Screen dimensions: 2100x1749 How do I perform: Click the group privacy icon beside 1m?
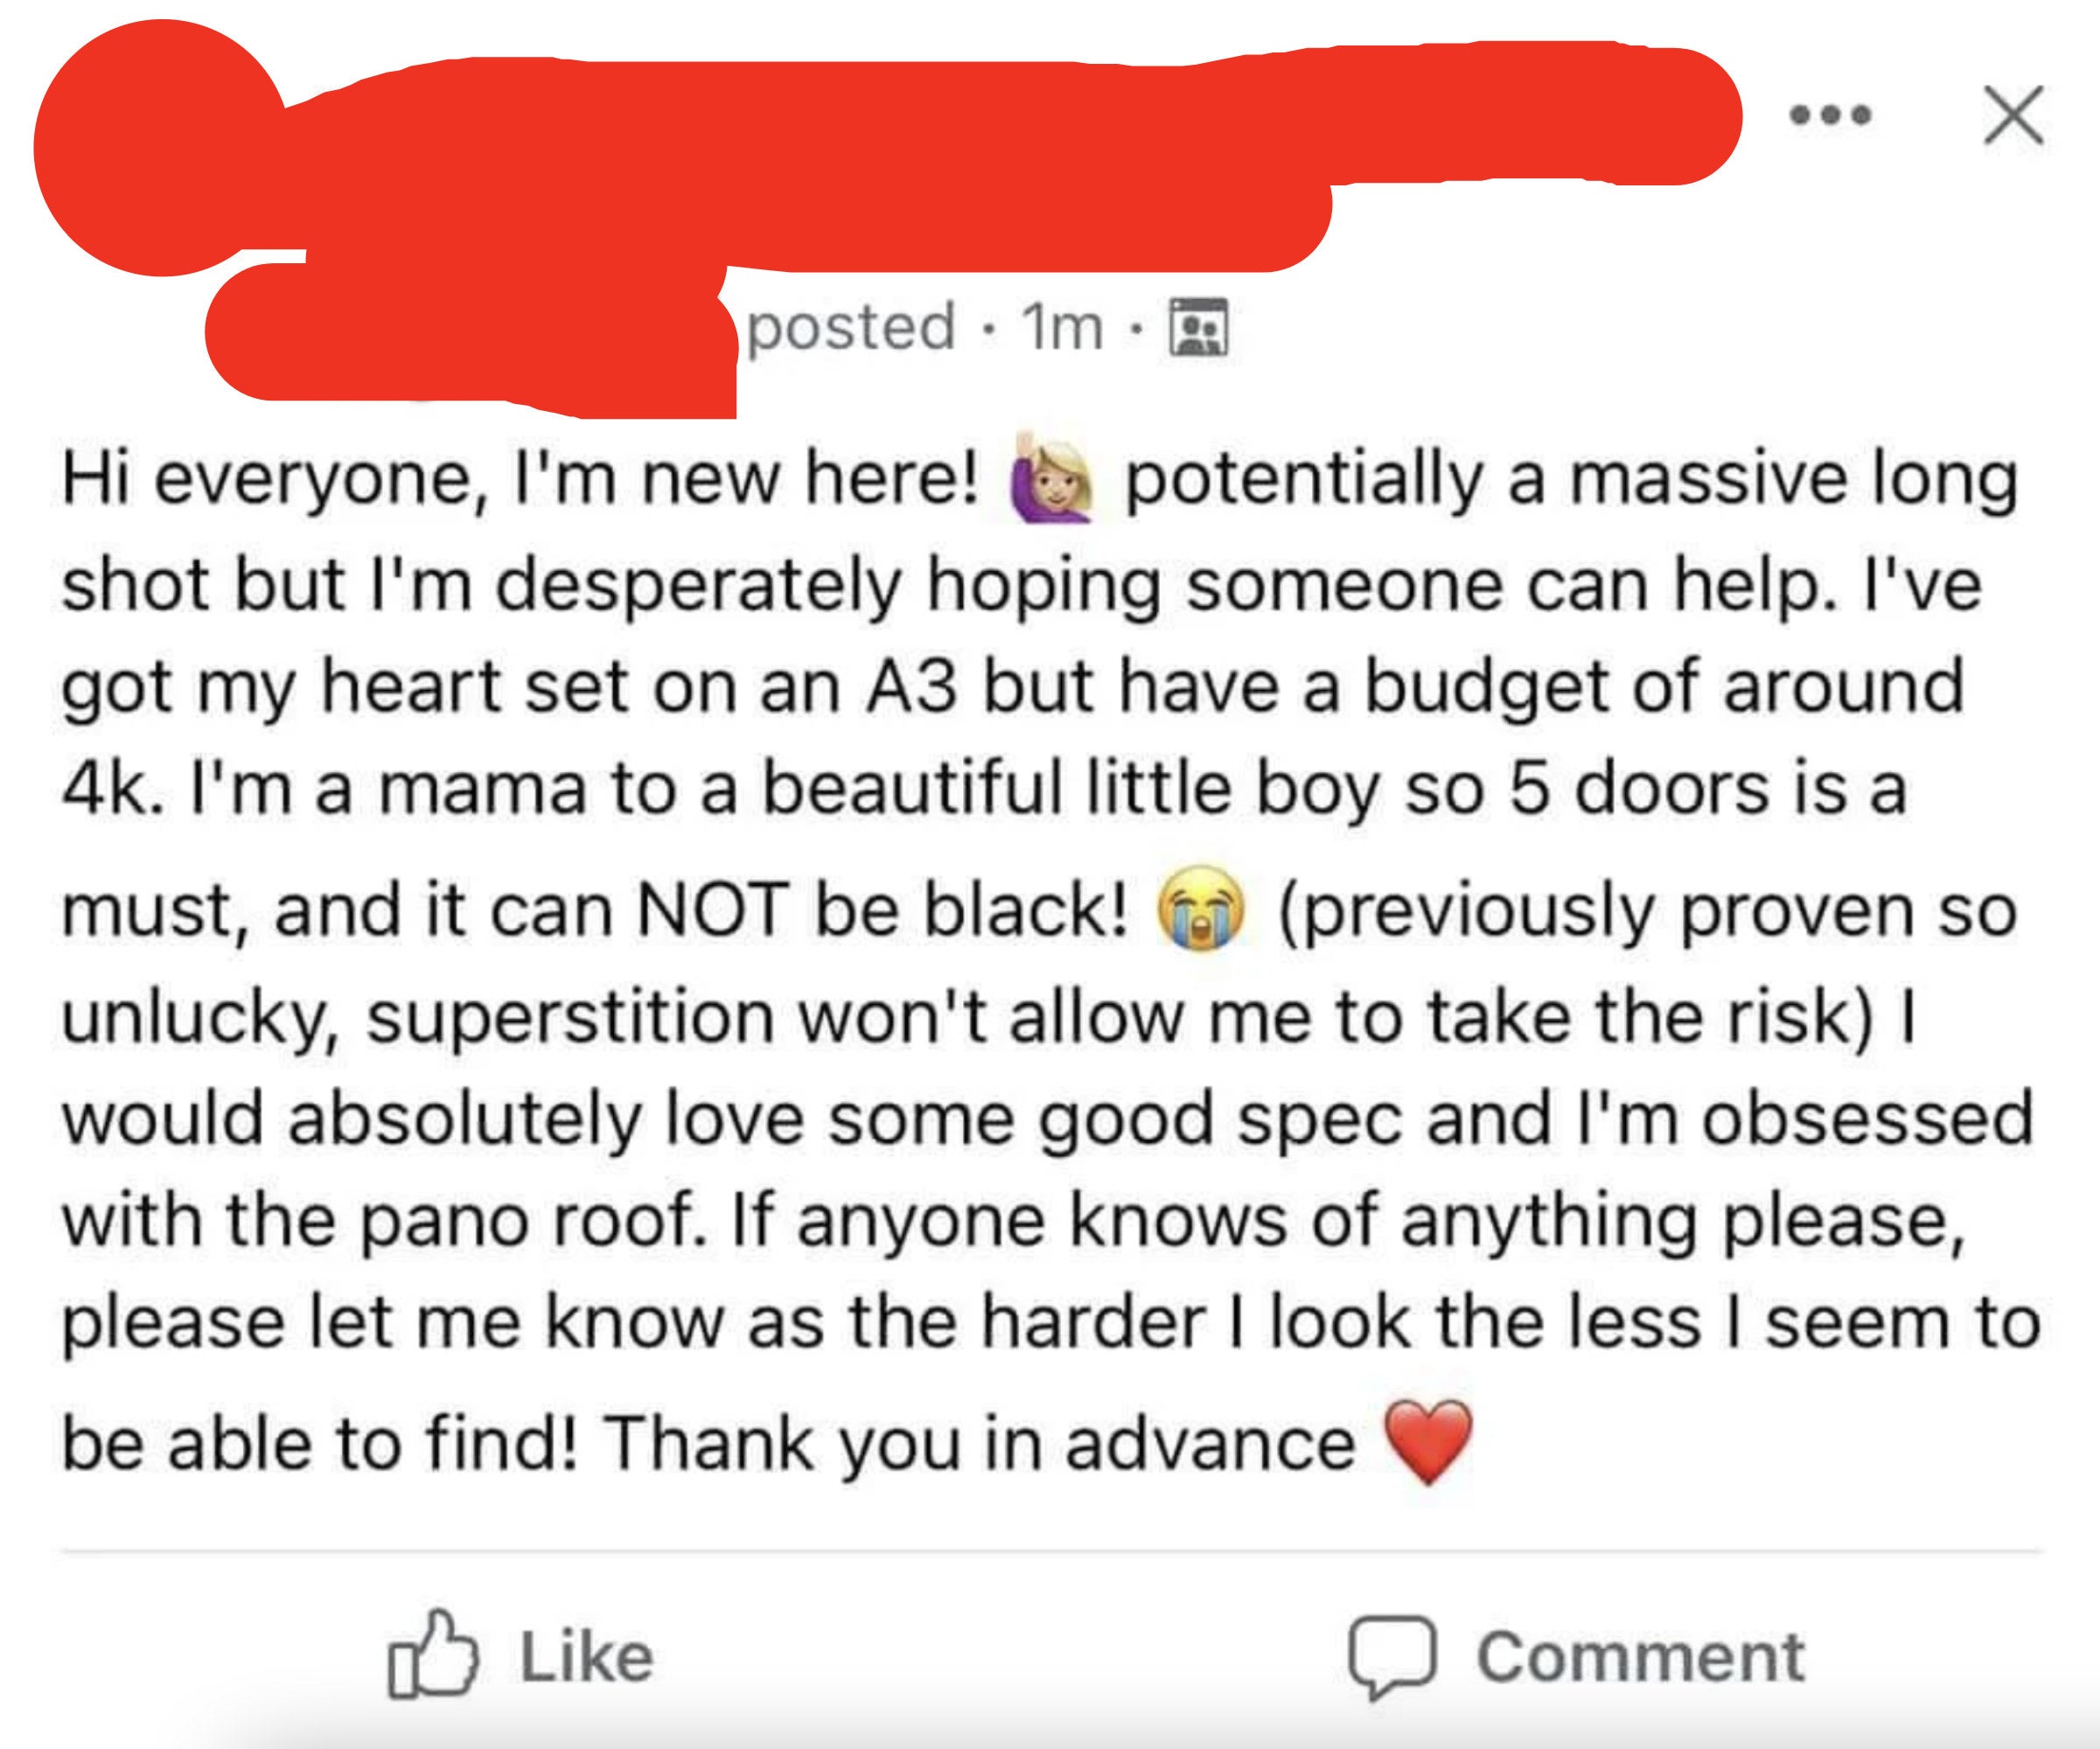tap(1199, 327)
